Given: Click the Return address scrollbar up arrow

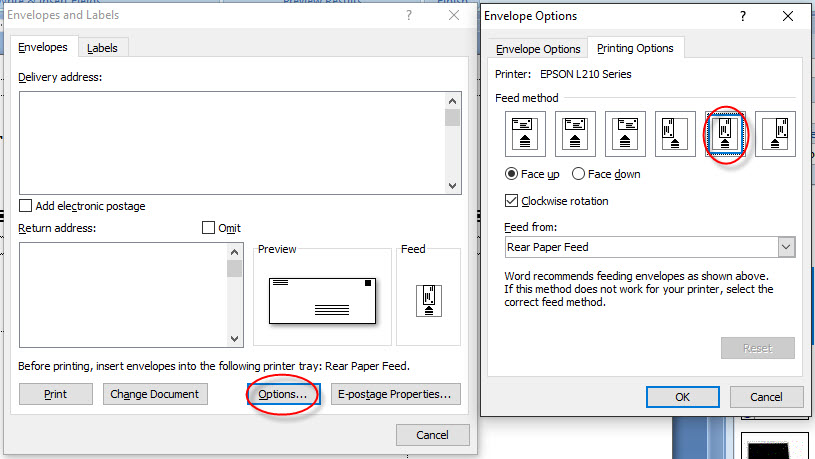Looking at the screenshot, I should coord(234,252).
